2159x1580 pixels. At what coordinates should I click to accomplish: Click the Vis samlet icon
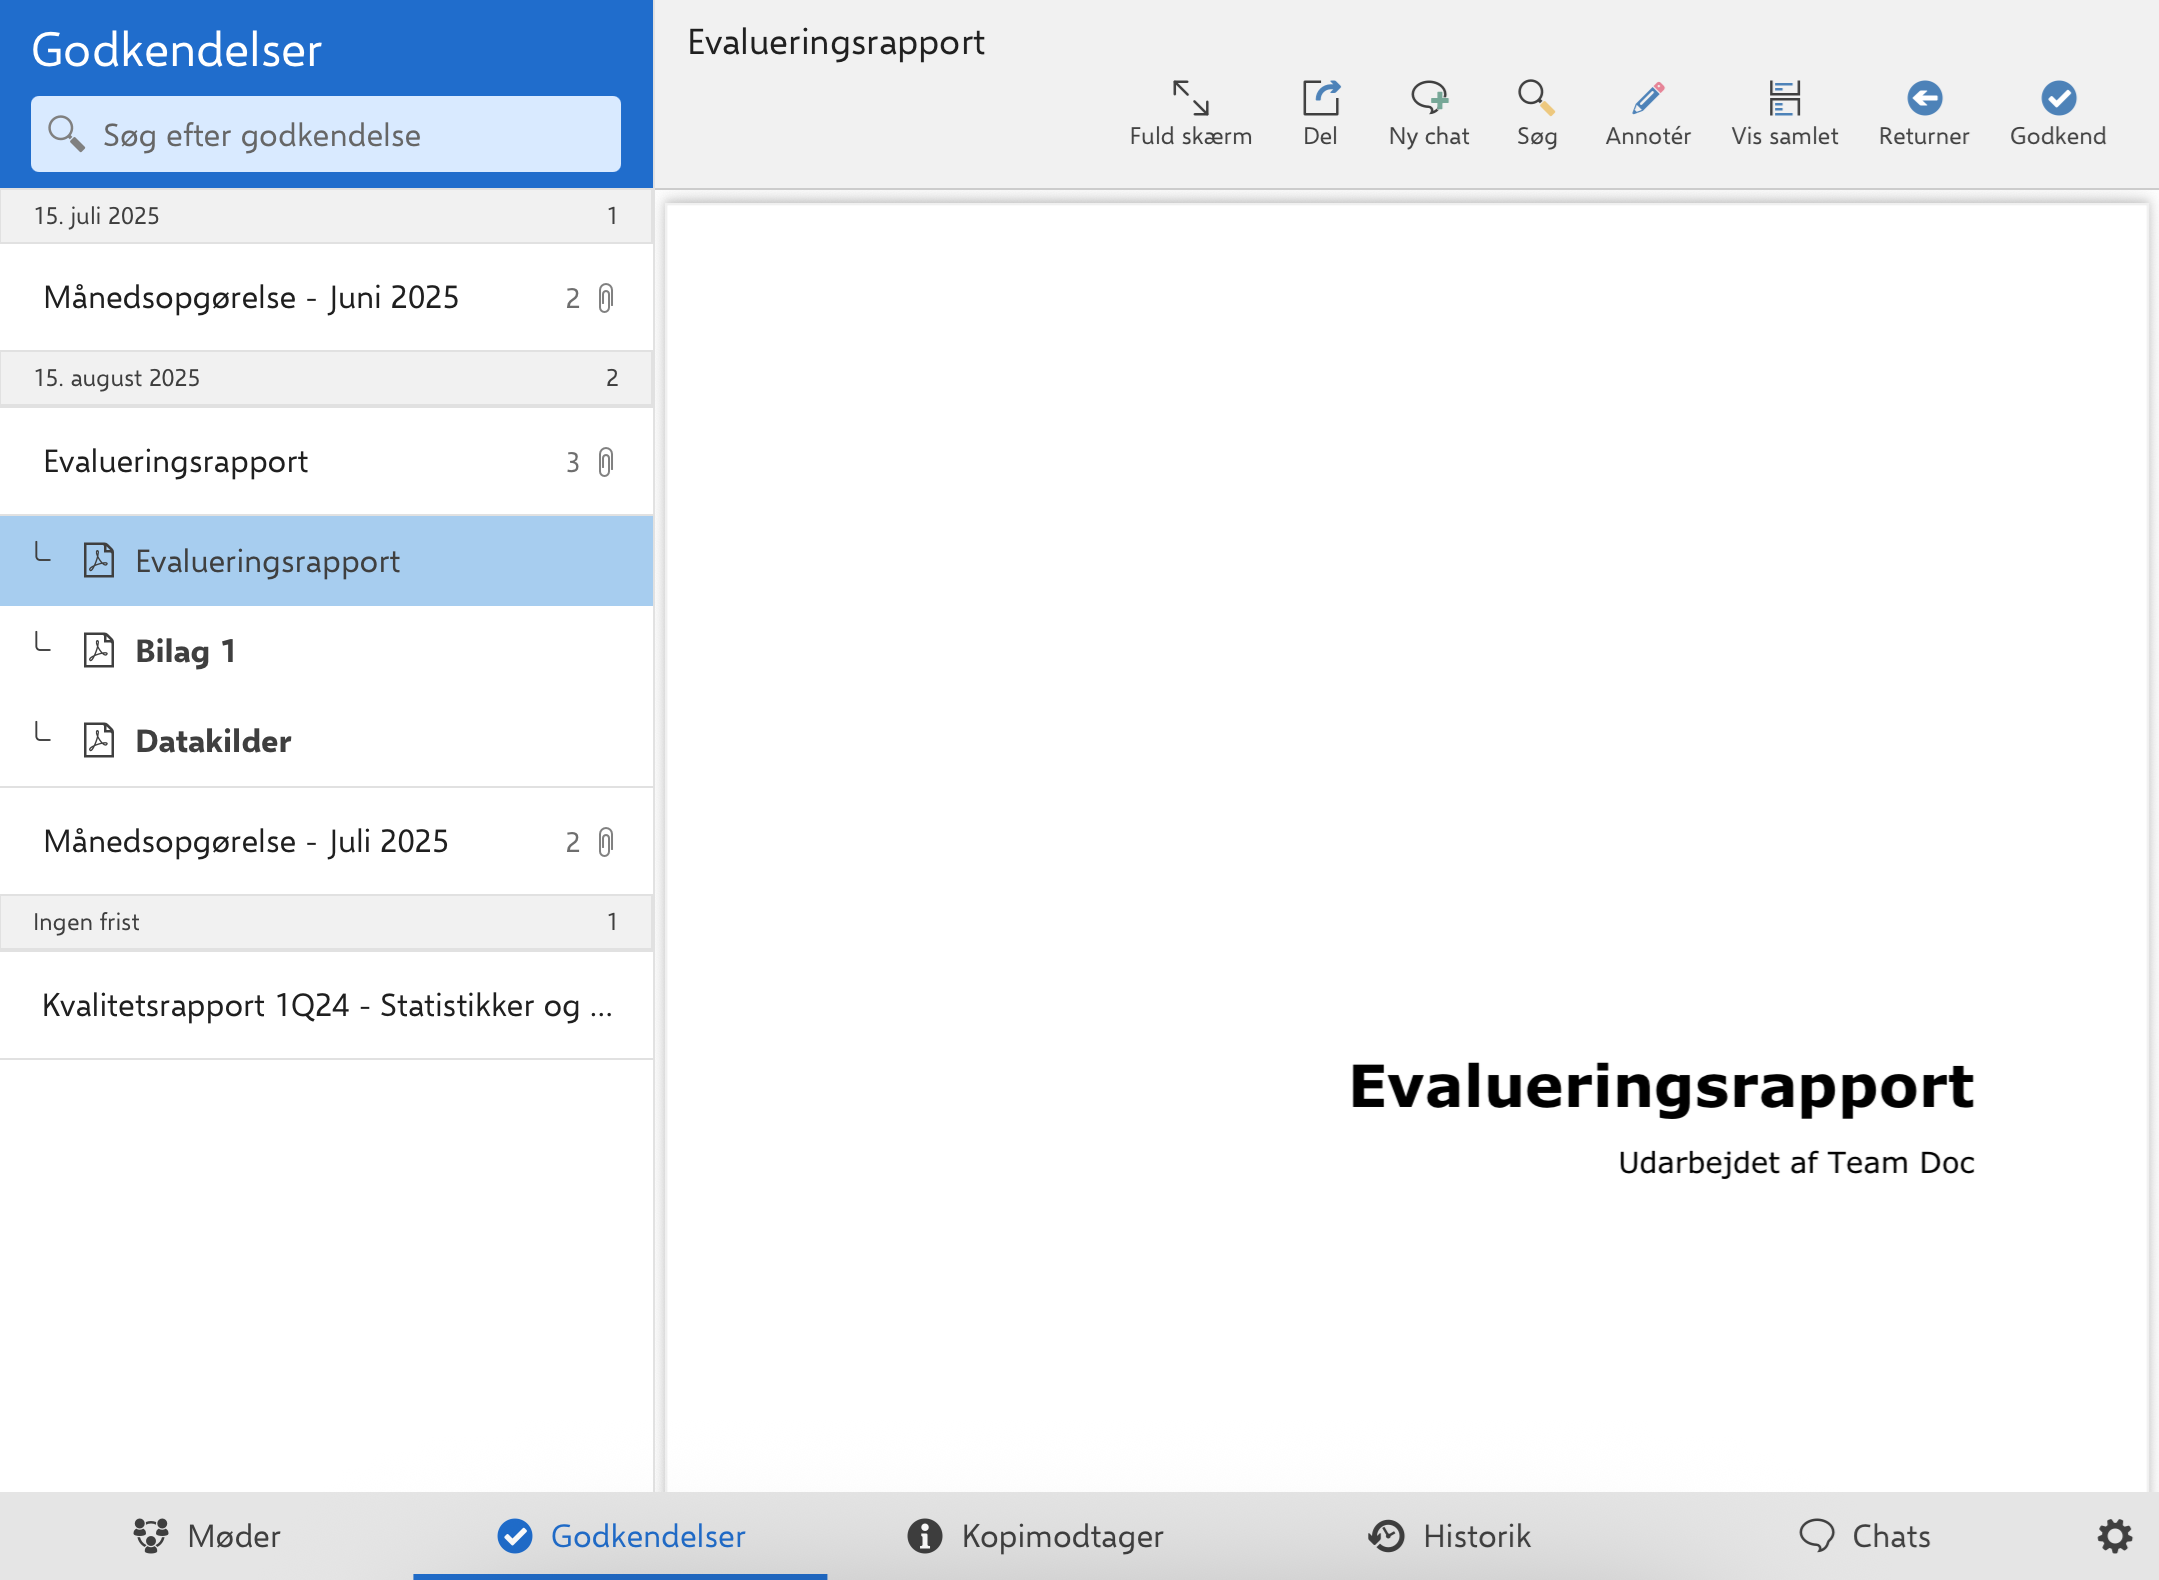point(1784,99)
